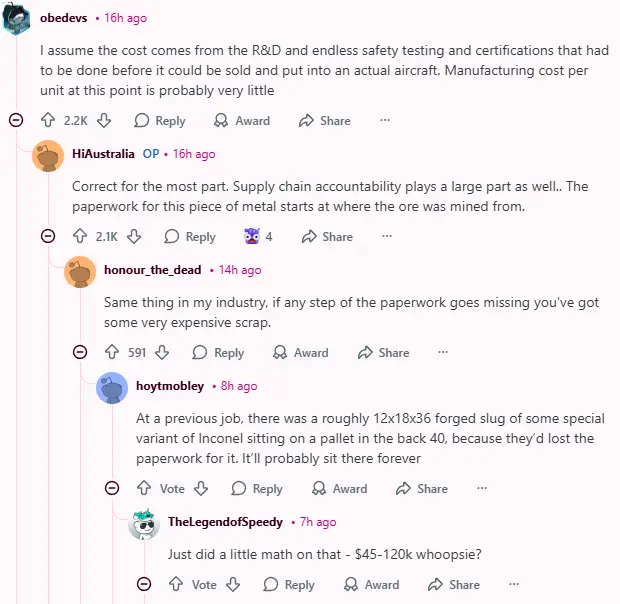The width and height of the screenshot is (620, 604).
Task: Open more options on honour_the_dead's comment
Action: 443,353
